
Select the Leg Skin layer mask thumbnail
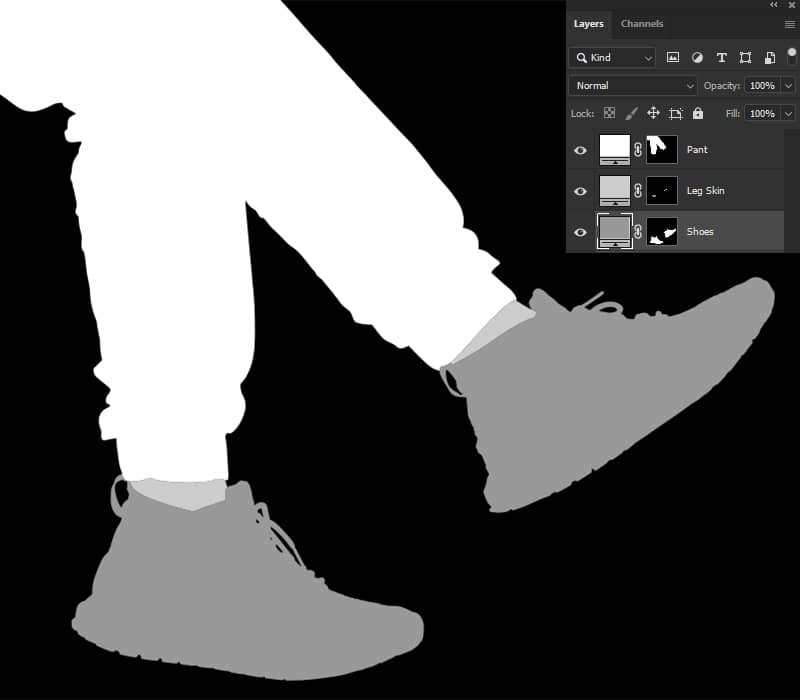coord(662,191)
